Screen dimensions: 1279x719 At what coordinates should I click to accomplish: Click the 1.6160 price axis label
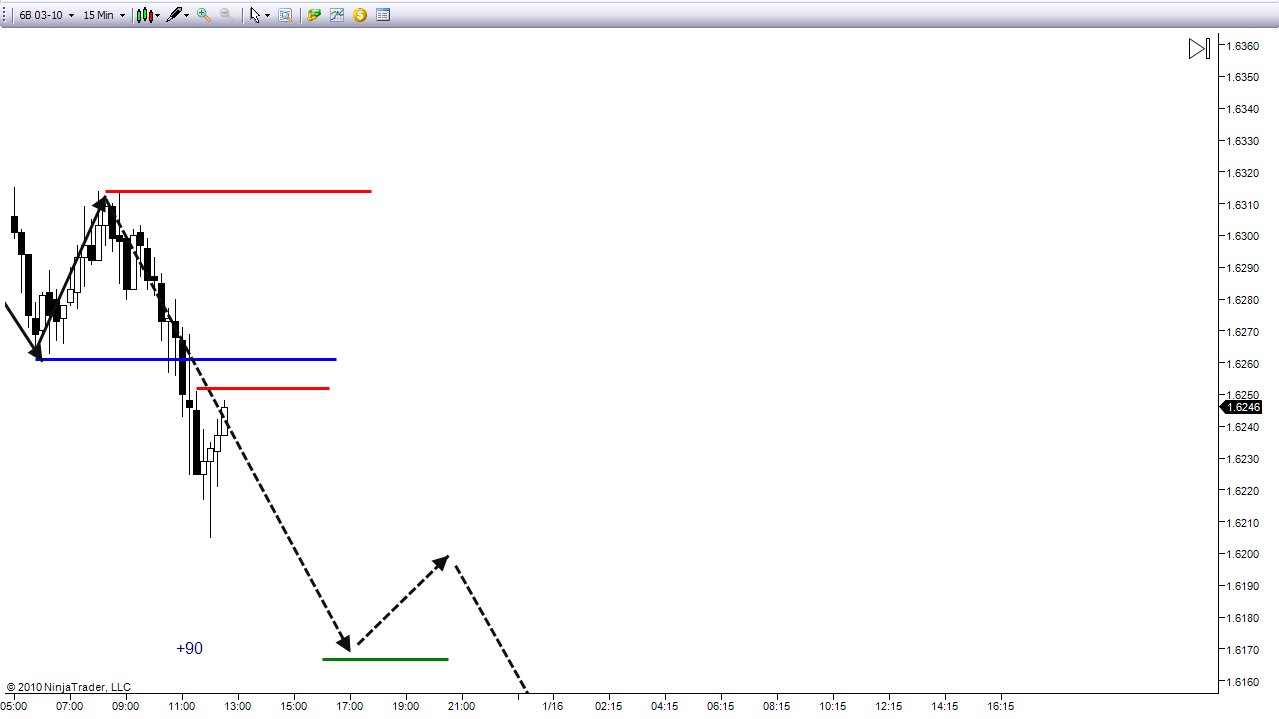[1241, 682]
